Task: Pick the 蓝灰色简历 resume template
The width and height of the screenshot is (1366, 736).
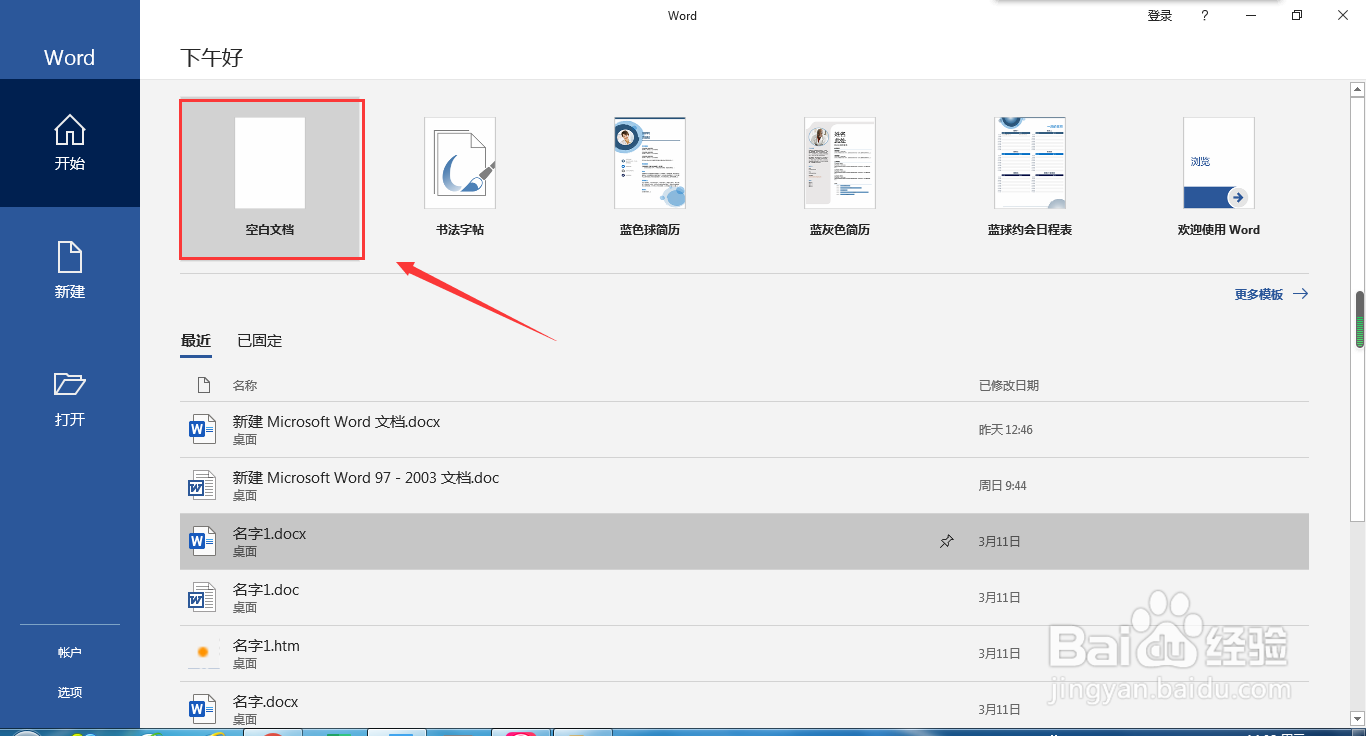Action: click(x=840, y=178)
